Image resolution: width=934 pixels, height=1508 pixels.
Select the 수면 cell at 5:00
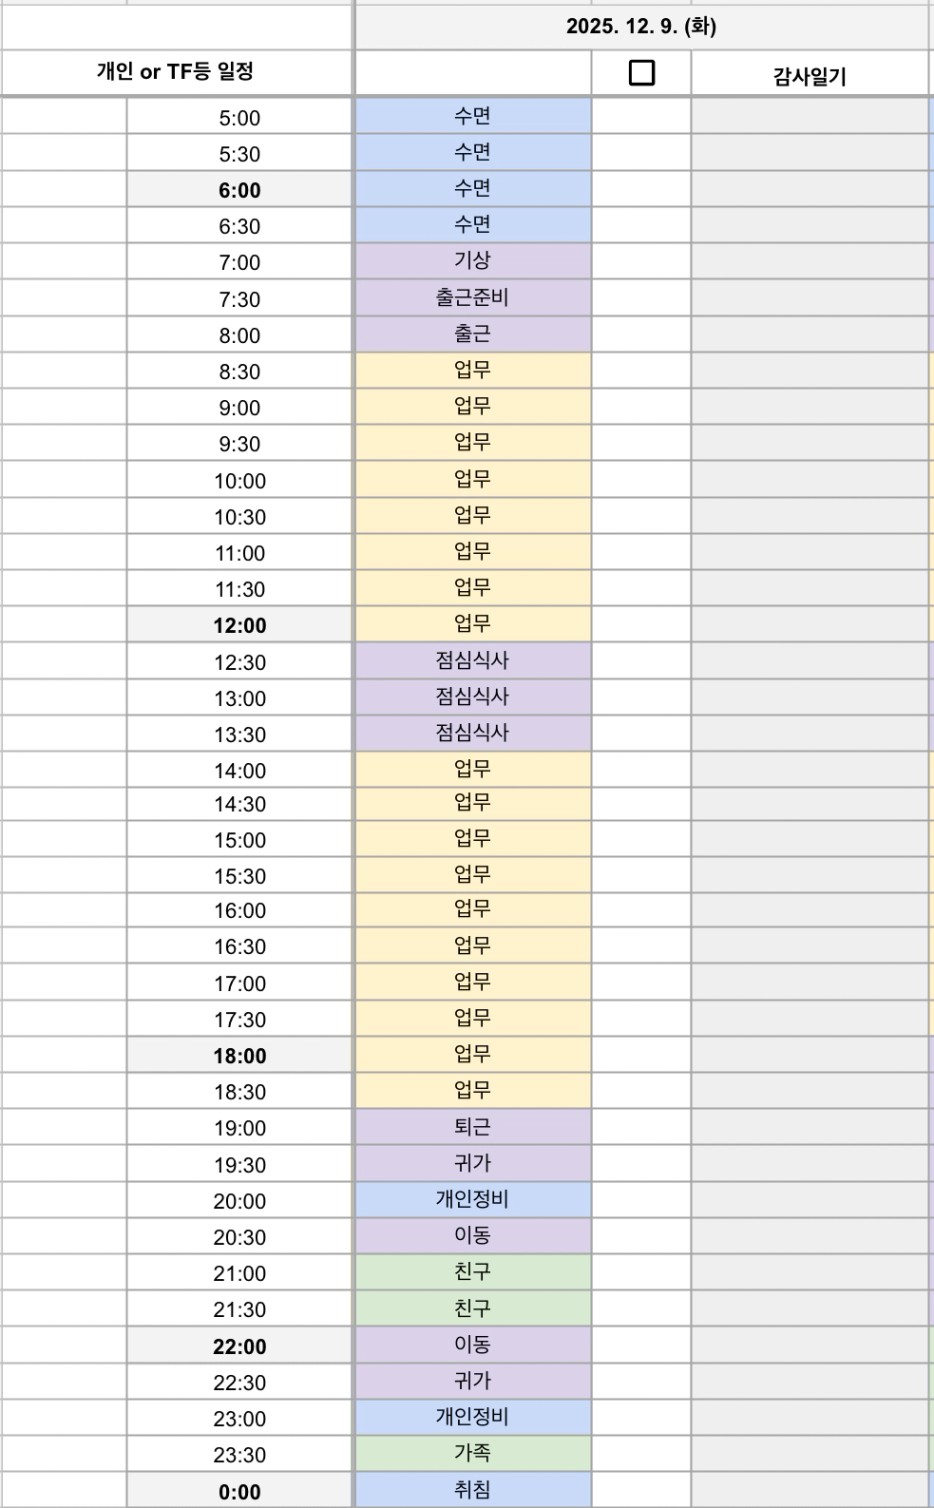coord(472,116)
